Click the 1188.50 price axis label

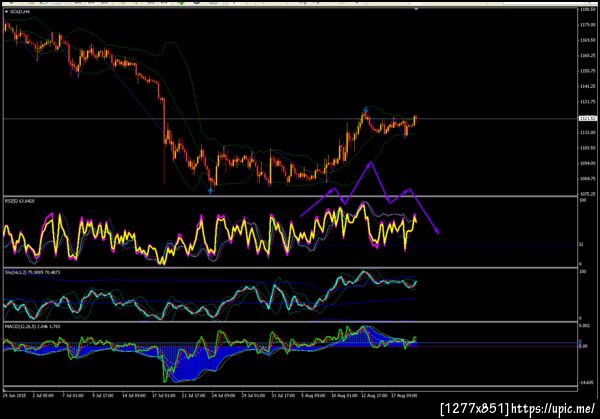click(588, 9)
